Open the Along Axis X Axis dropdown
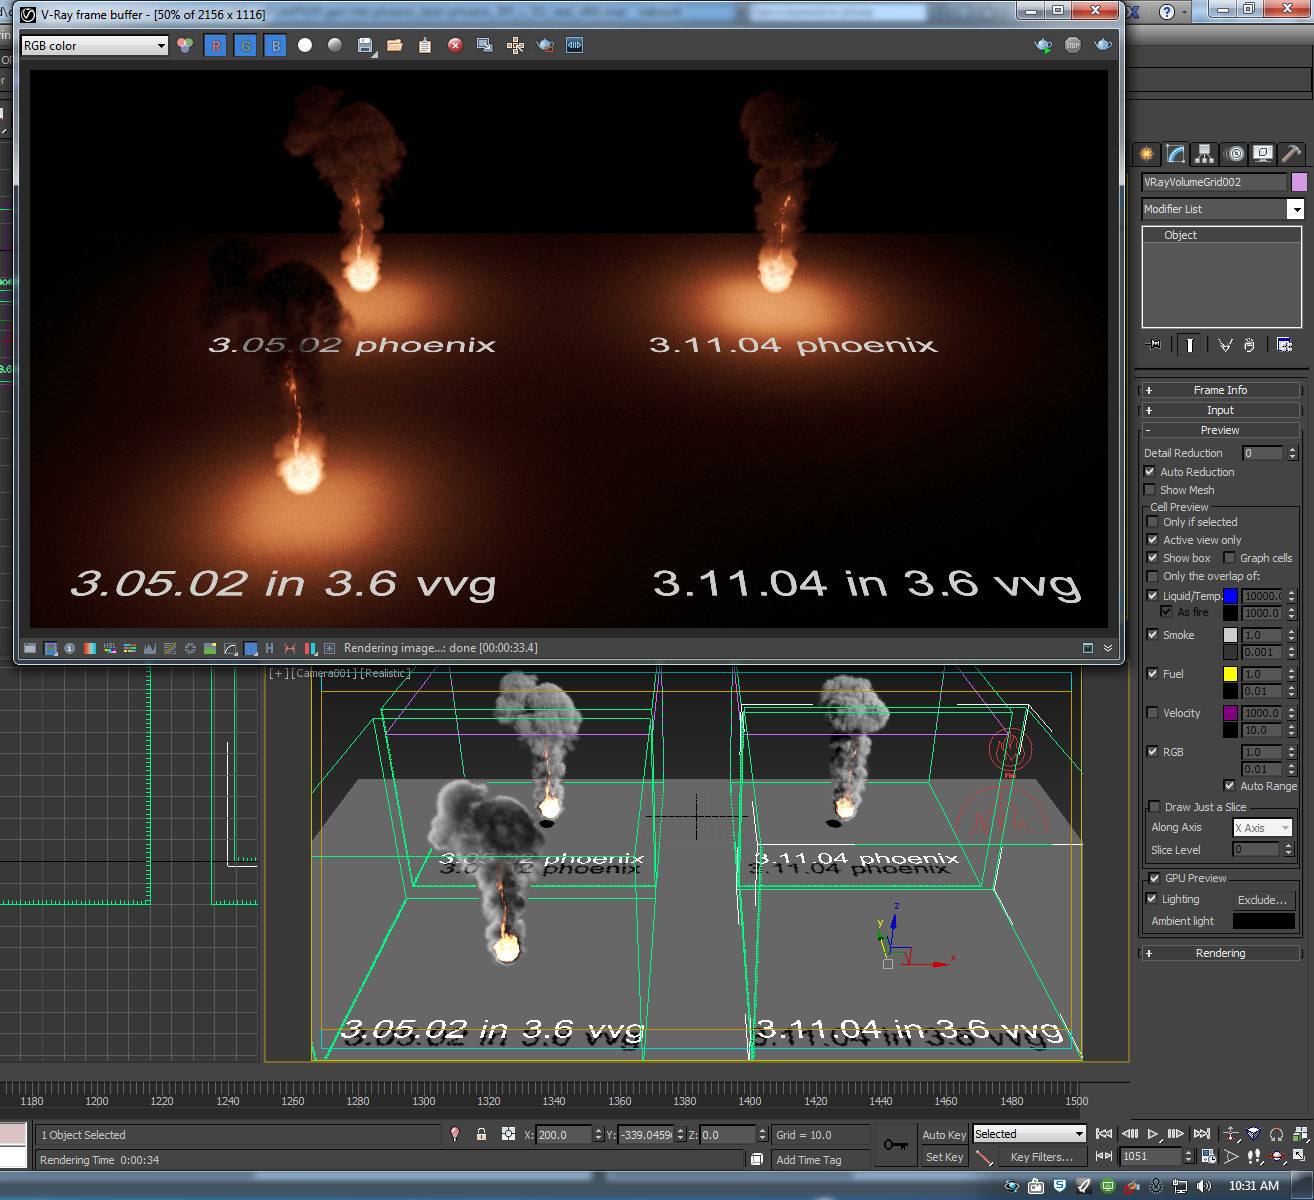 coord(1262,828)
